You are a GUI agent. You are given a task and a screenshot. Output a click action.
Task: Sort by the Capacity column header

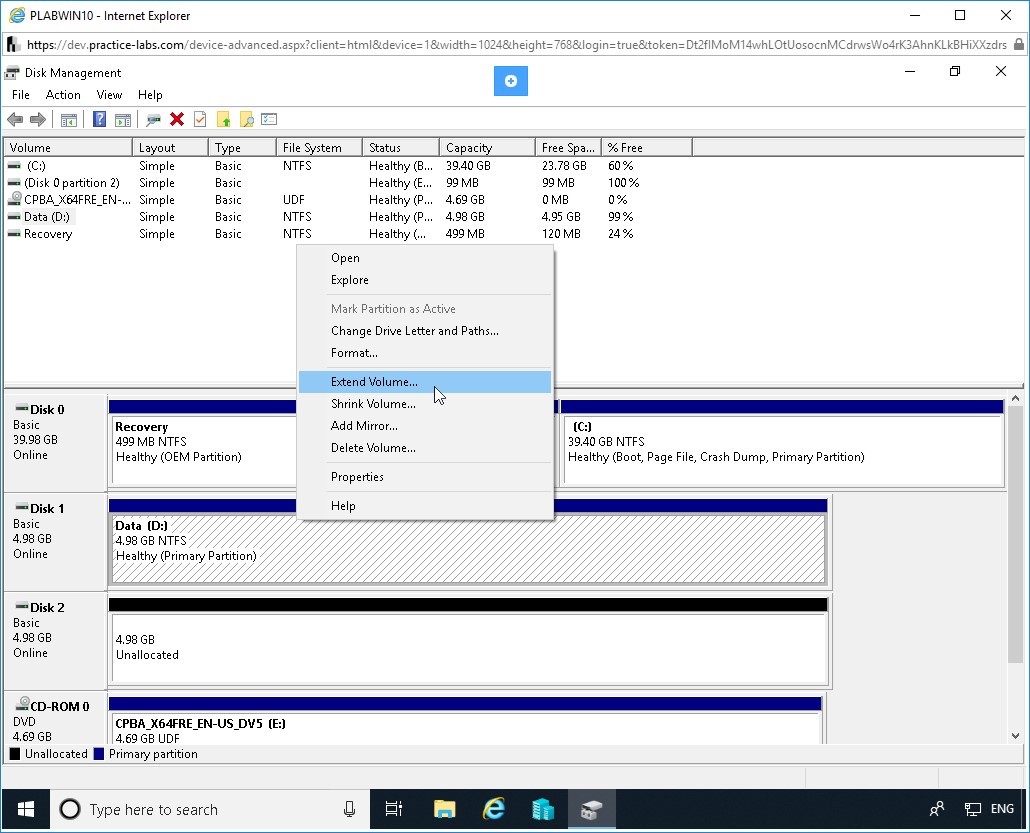pyautogui.click(x=487, y=148)
